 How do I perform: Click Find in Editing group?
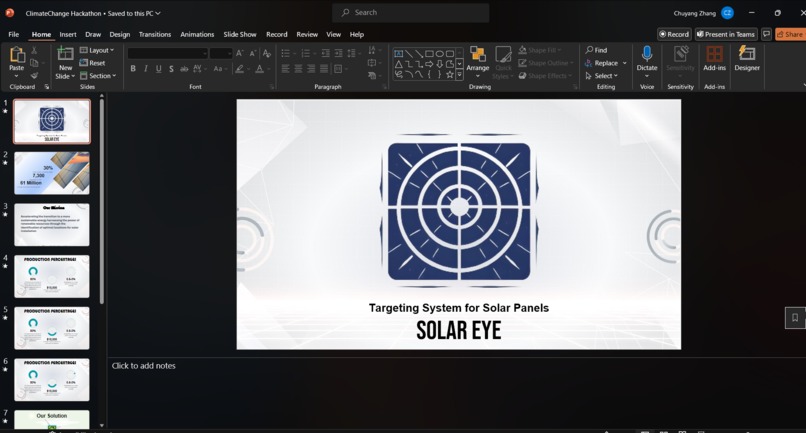click(596, 50)
